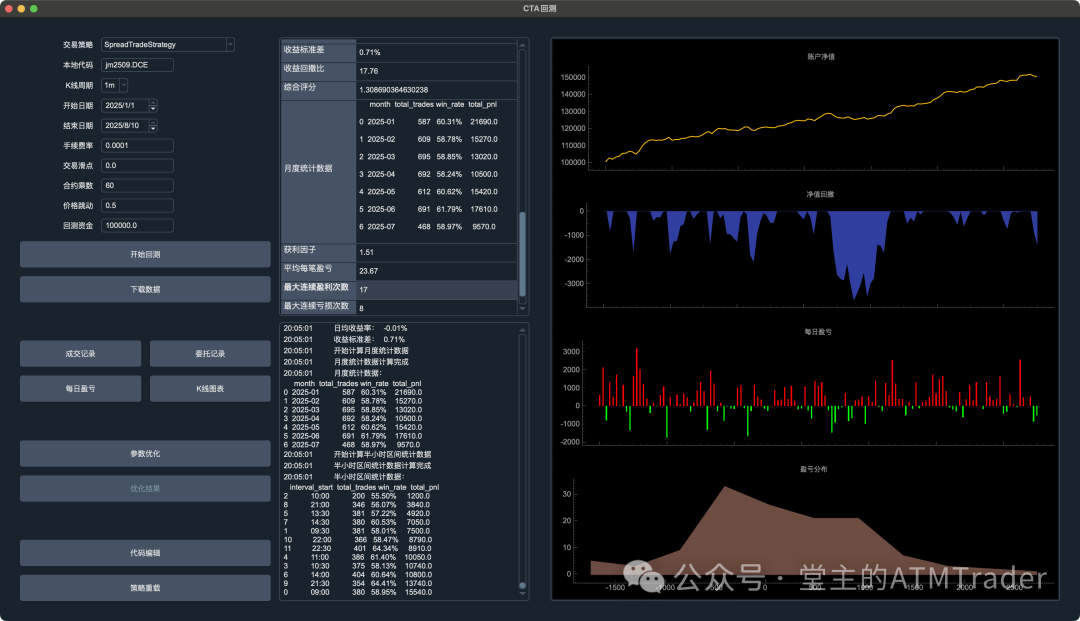Click the 净值回撤 drawdown chart title
This screenshot has height=621, width=1080.
[820, 194]
